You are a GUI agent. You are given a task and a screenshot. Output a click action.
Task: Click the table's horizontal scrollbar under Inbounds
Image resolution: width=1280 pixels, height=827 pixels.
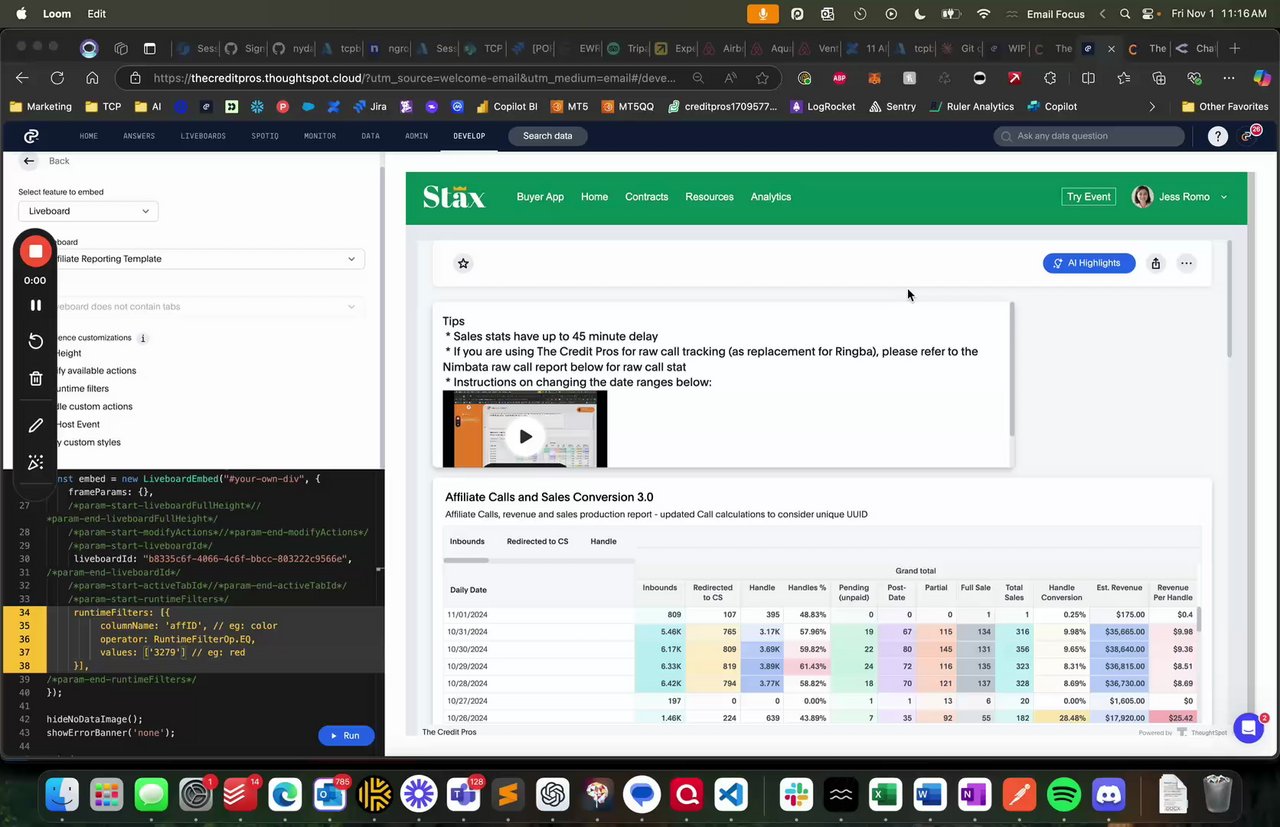(466, 560)
